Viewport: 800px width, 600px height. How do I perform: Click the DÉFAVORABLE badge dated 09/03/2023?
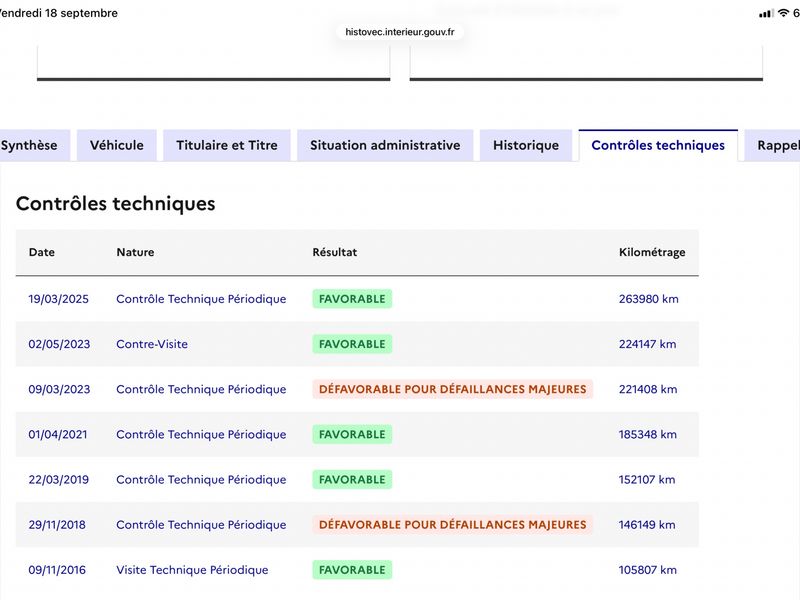coord(453,389)
